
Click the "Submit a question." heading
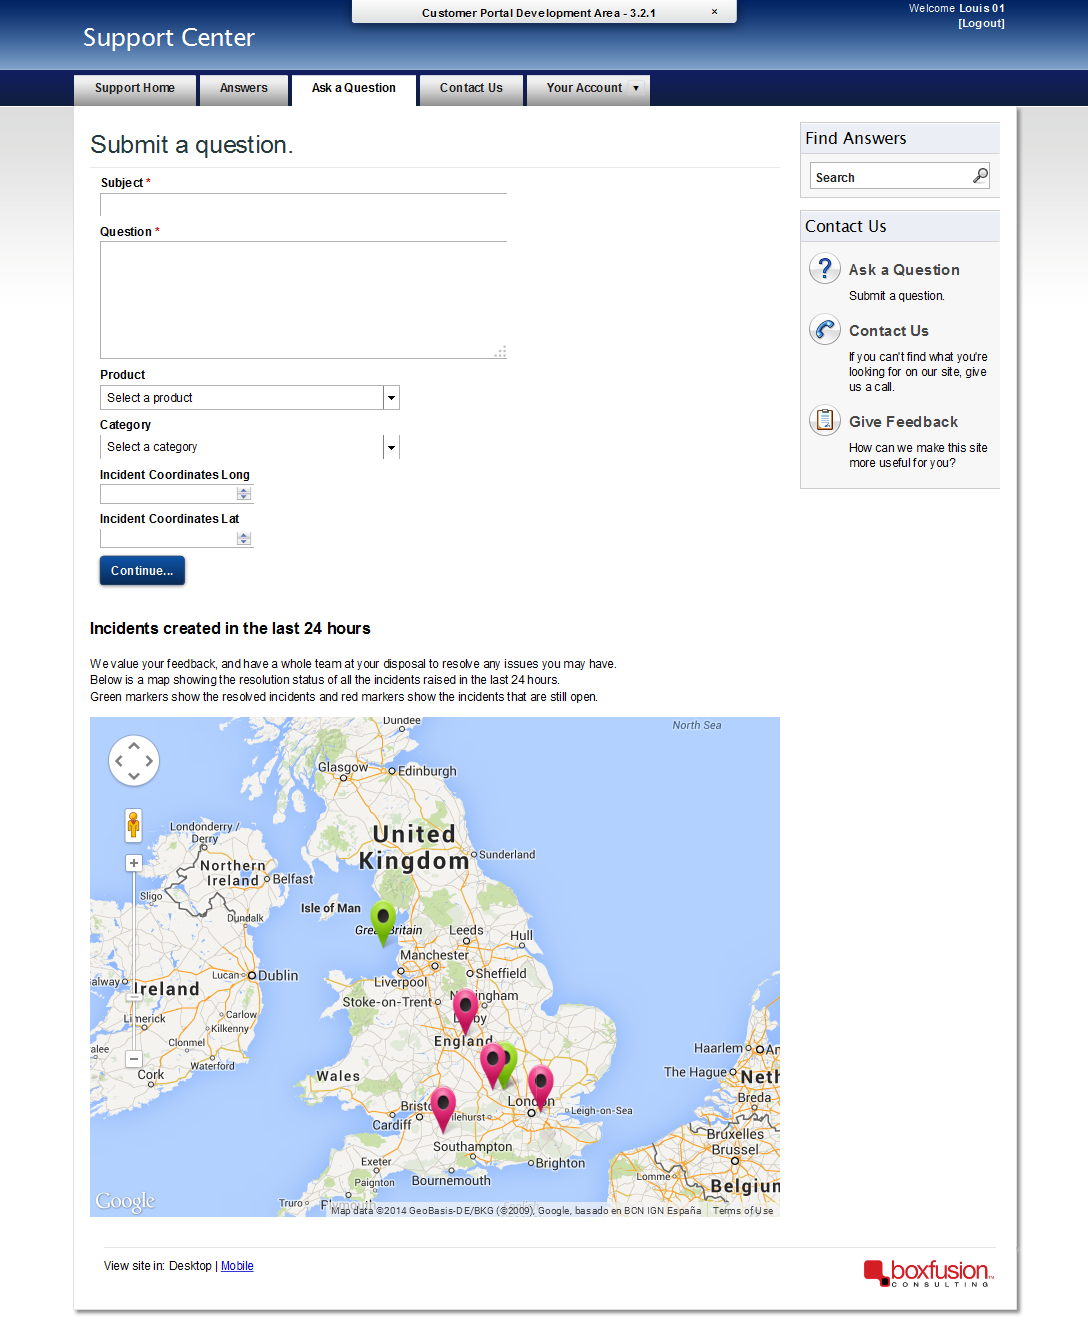click(192, 145)
